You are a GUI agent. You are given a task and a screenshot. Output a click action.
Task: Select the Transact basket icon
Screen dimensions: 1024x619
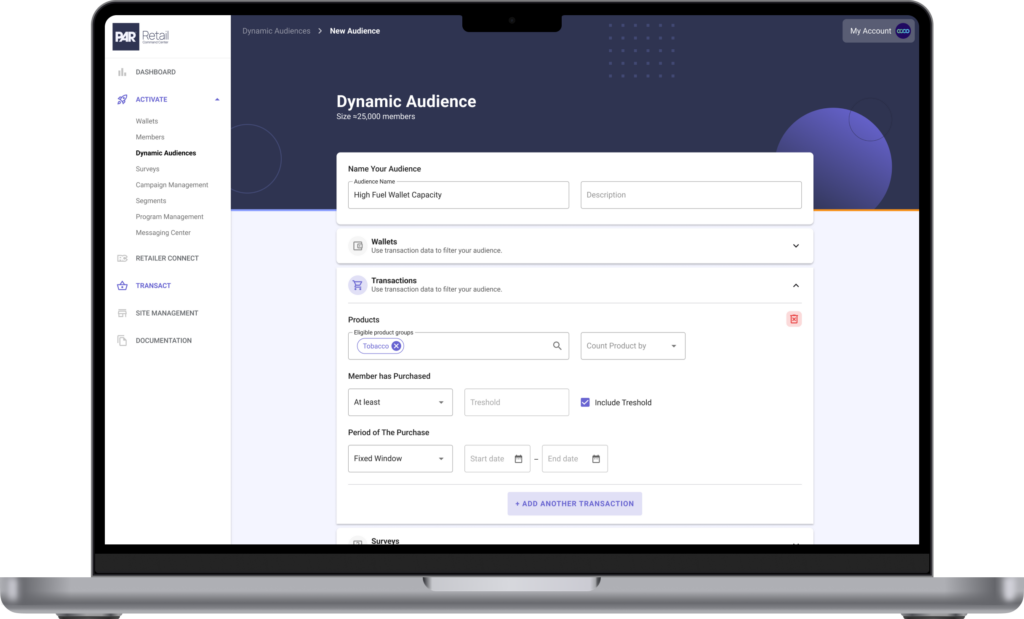tap(120, 285)
